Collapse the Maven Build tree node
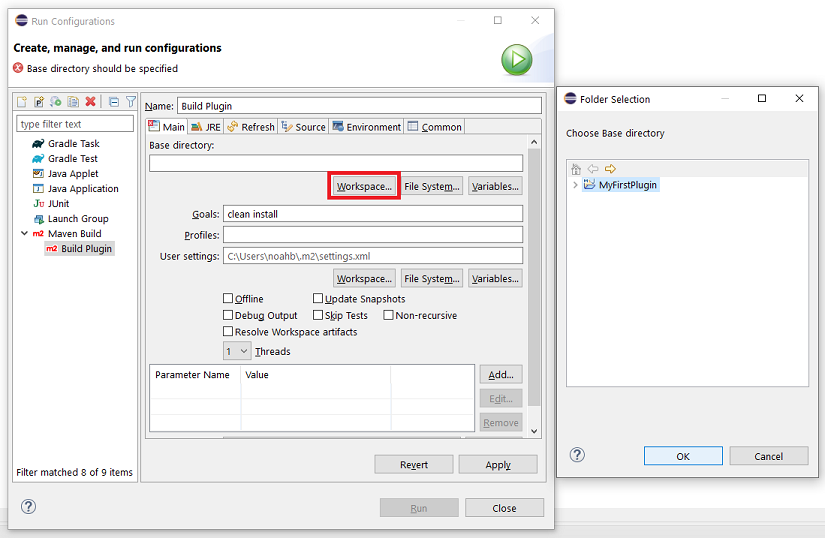The width and height of the screenshot is (825, 538). click(23, 233)
